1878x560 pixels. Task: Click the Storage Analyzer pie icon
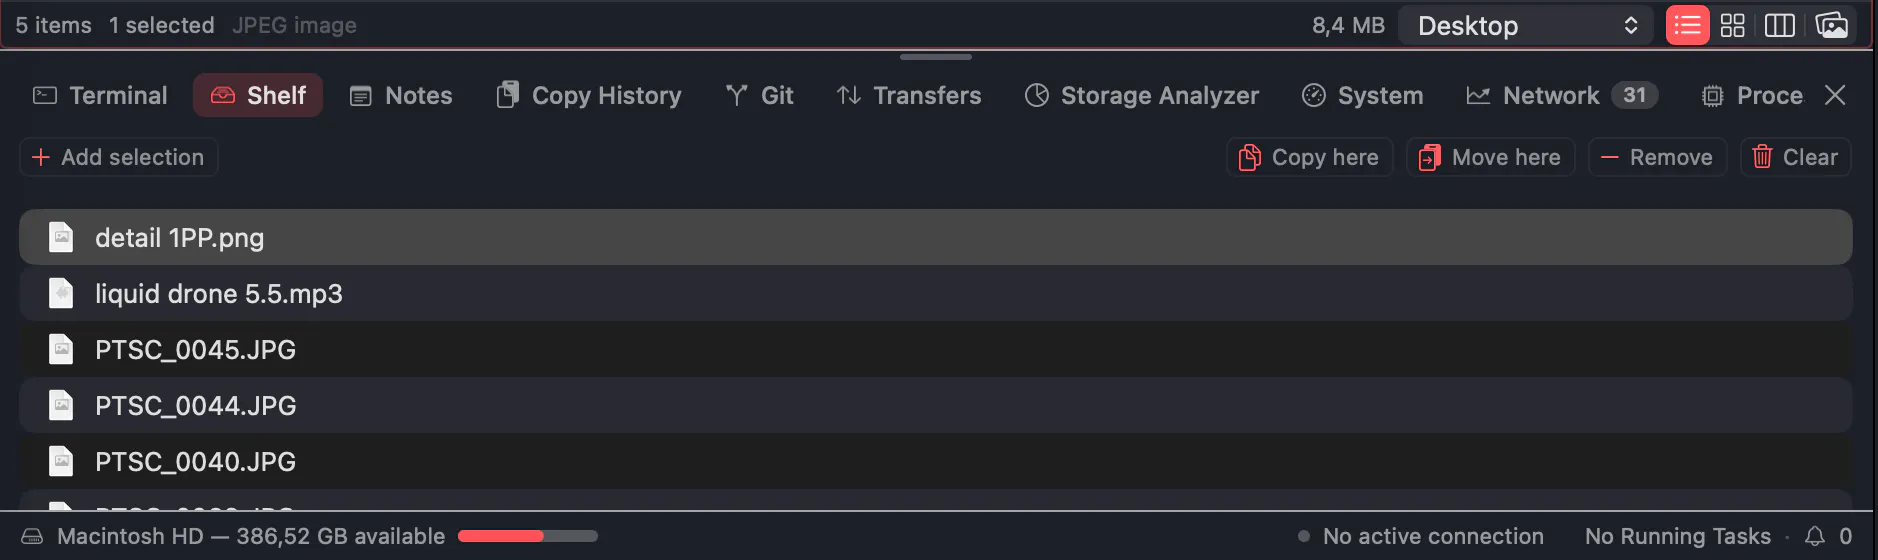pos(1037,95)
